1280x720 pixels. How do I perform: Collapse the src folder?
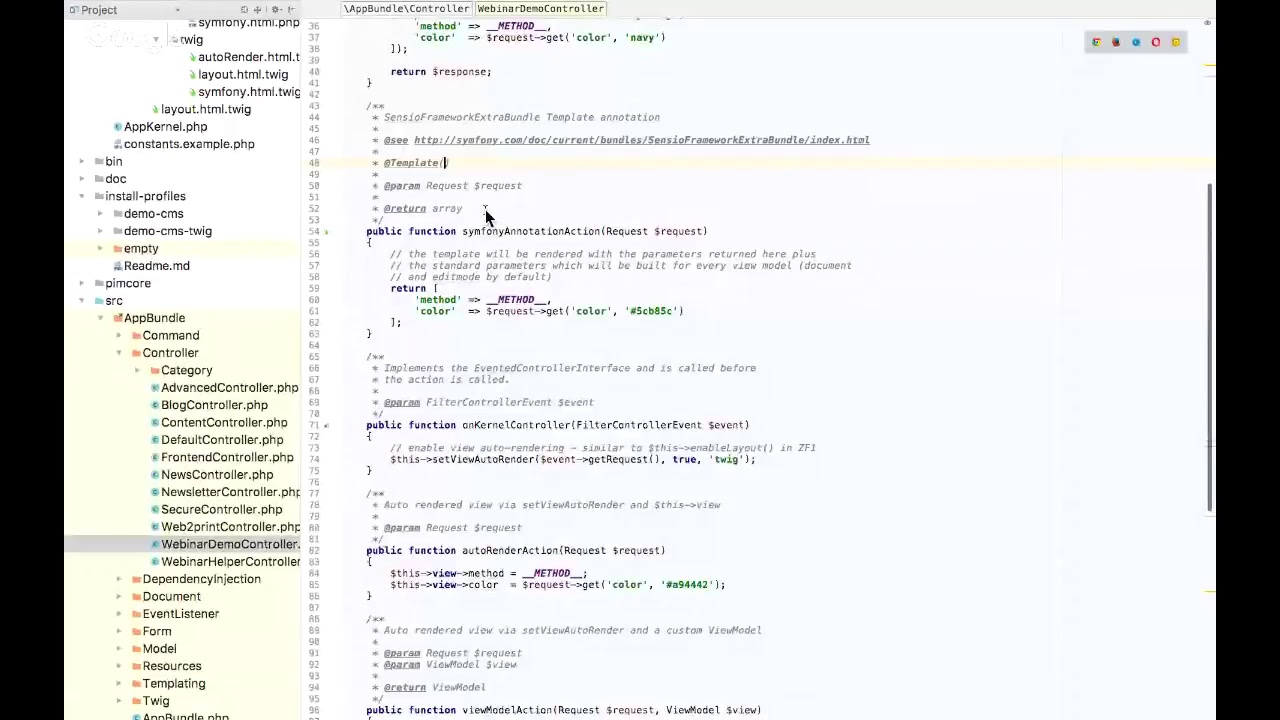click(x=82, y=301)
